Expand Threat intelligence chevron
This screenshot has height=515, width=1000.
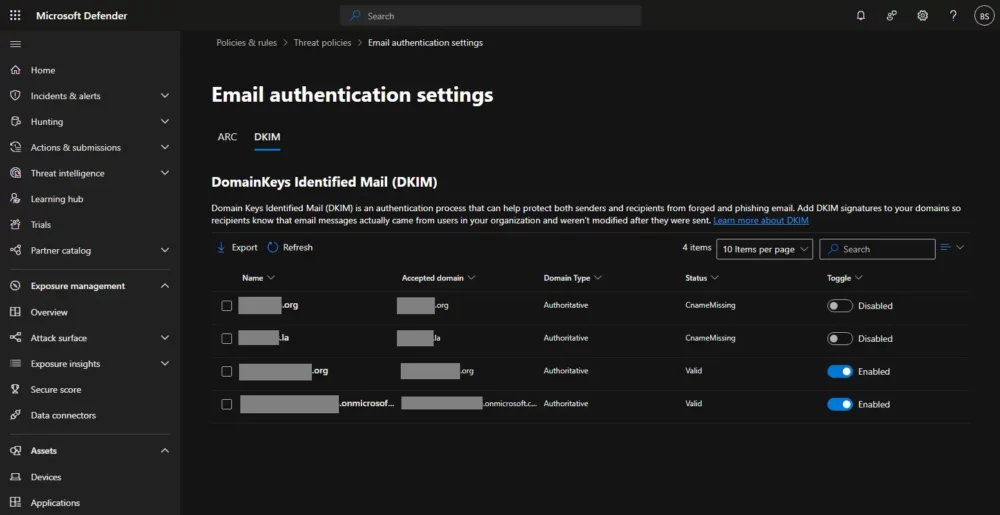(x=165, y=173)
